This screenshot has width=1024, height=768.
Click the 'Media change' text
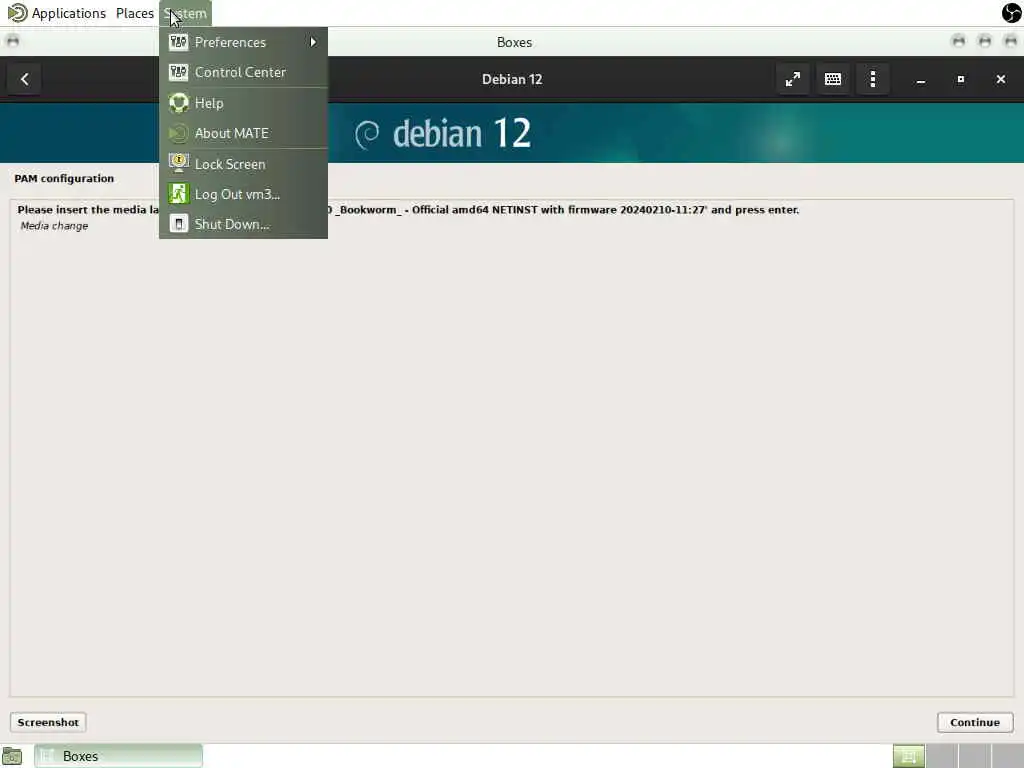pyautogui.click(x=54, y=226)
